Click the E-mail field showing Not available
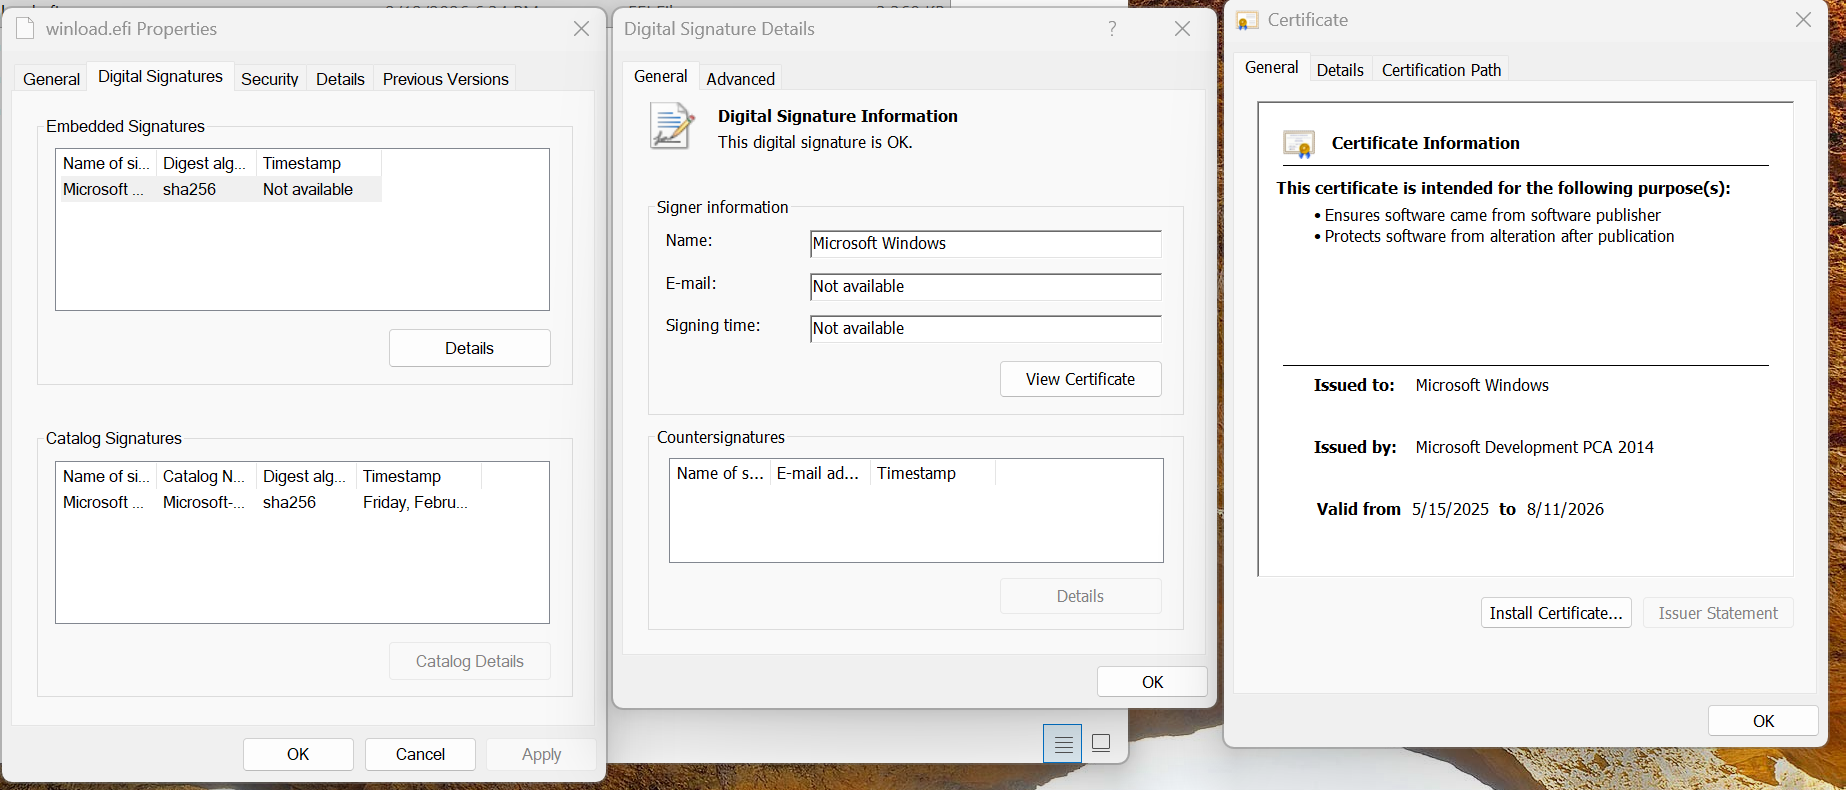 click(x=985, y=286)
